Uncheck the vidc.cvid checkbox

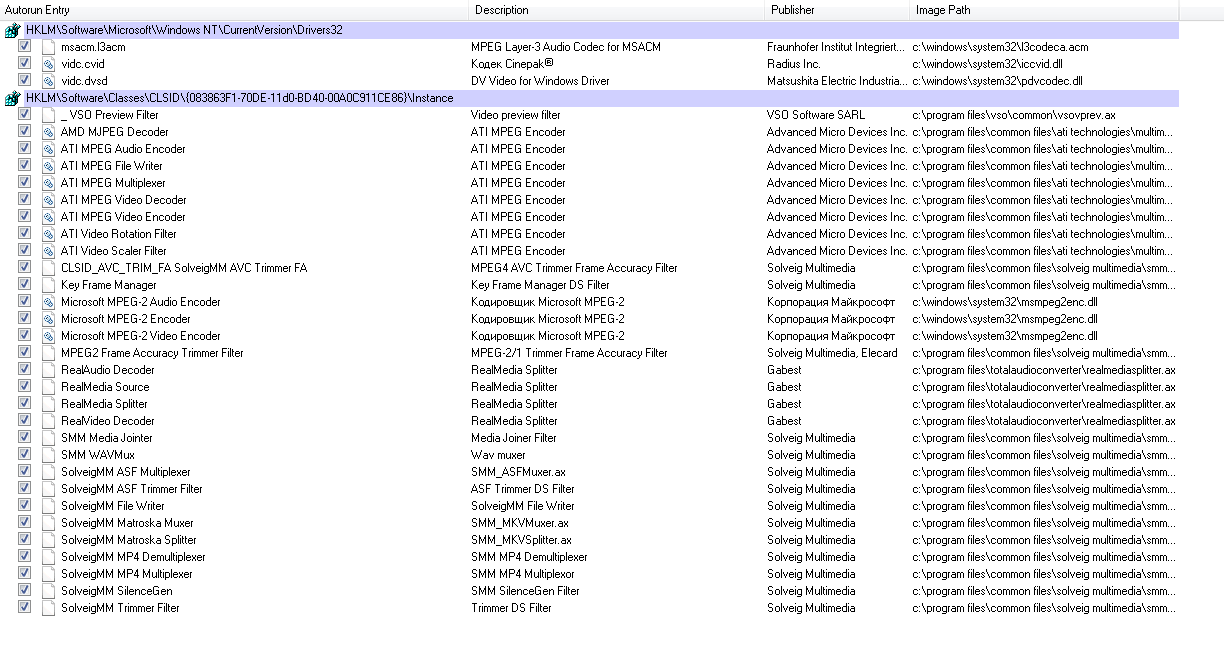point(24,63)
